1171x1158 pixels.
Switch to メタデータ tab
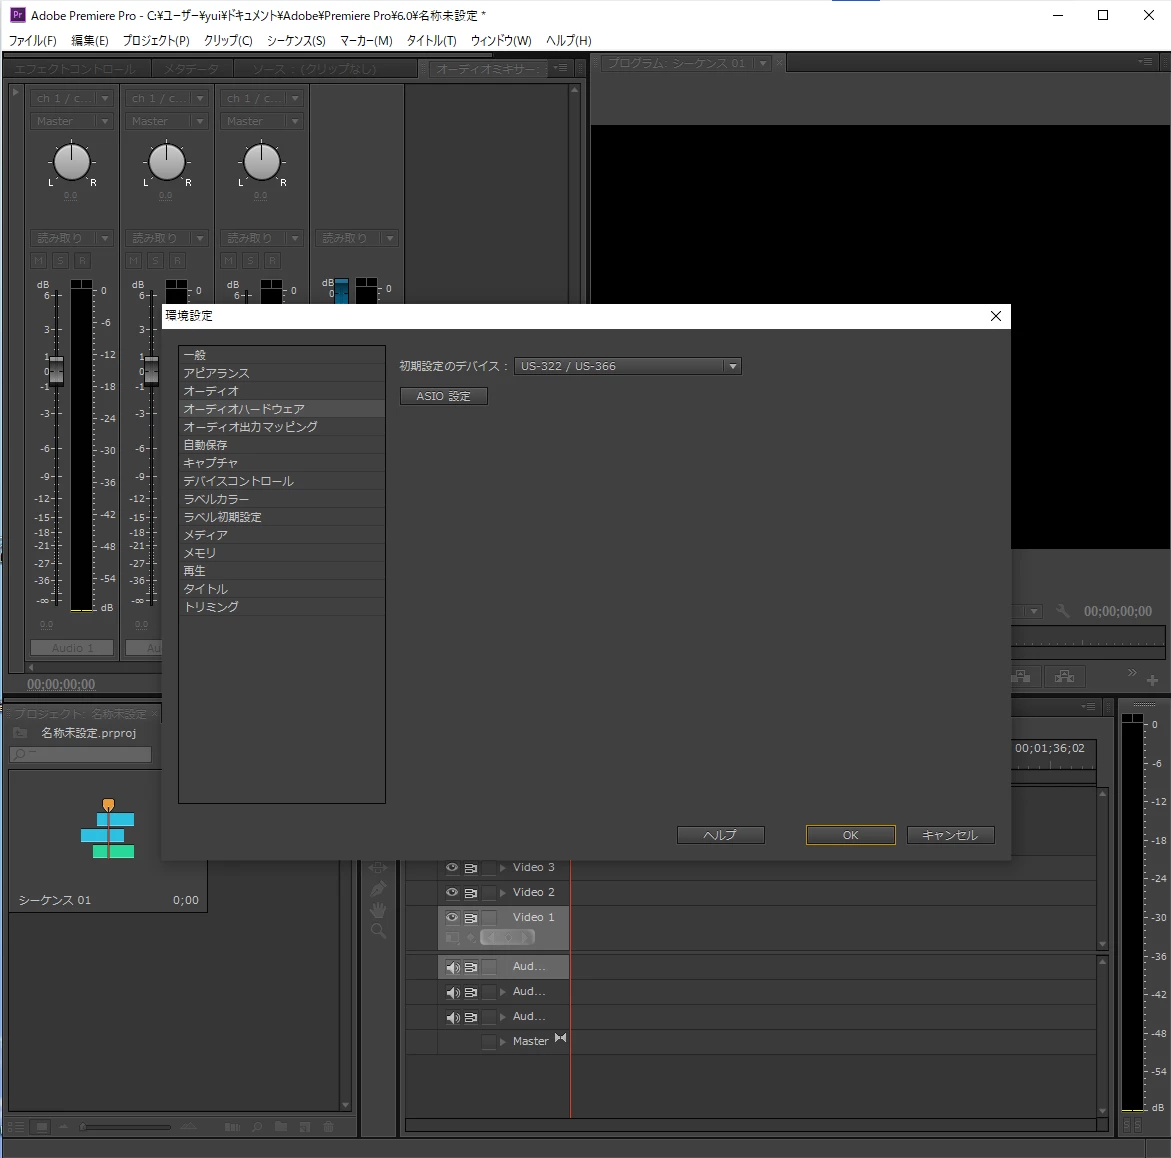[192, 69]
